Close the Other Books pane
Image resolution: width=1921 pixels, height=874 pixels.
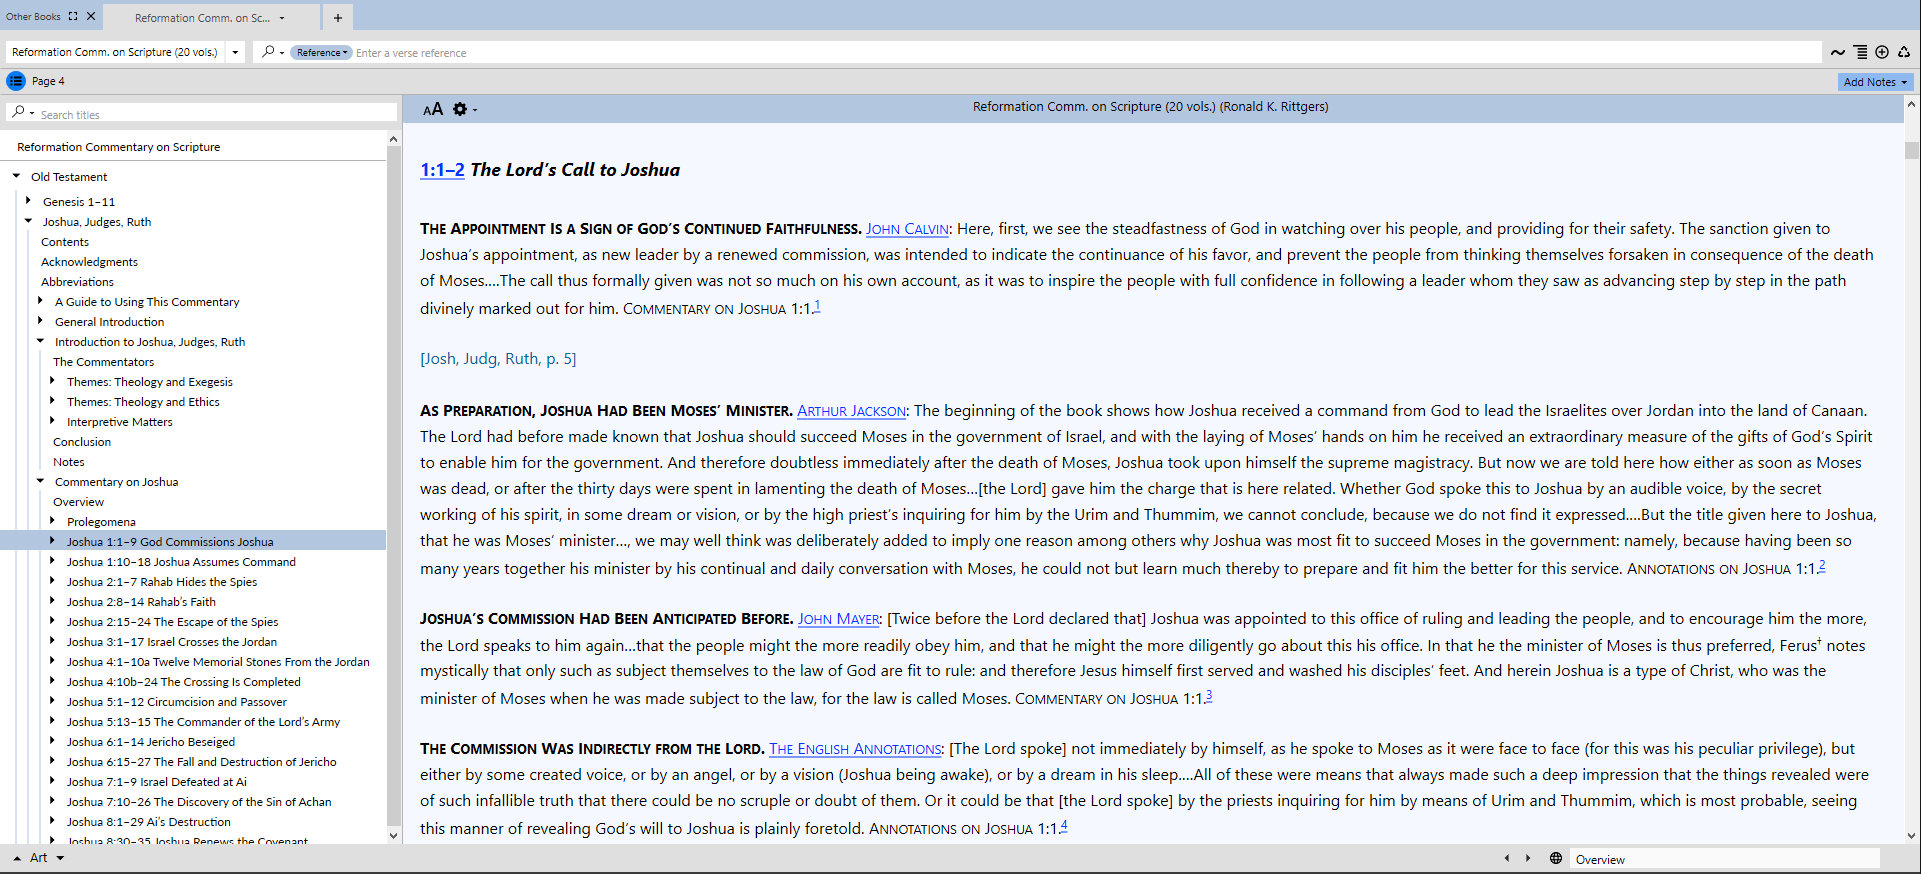pos(91,16)
